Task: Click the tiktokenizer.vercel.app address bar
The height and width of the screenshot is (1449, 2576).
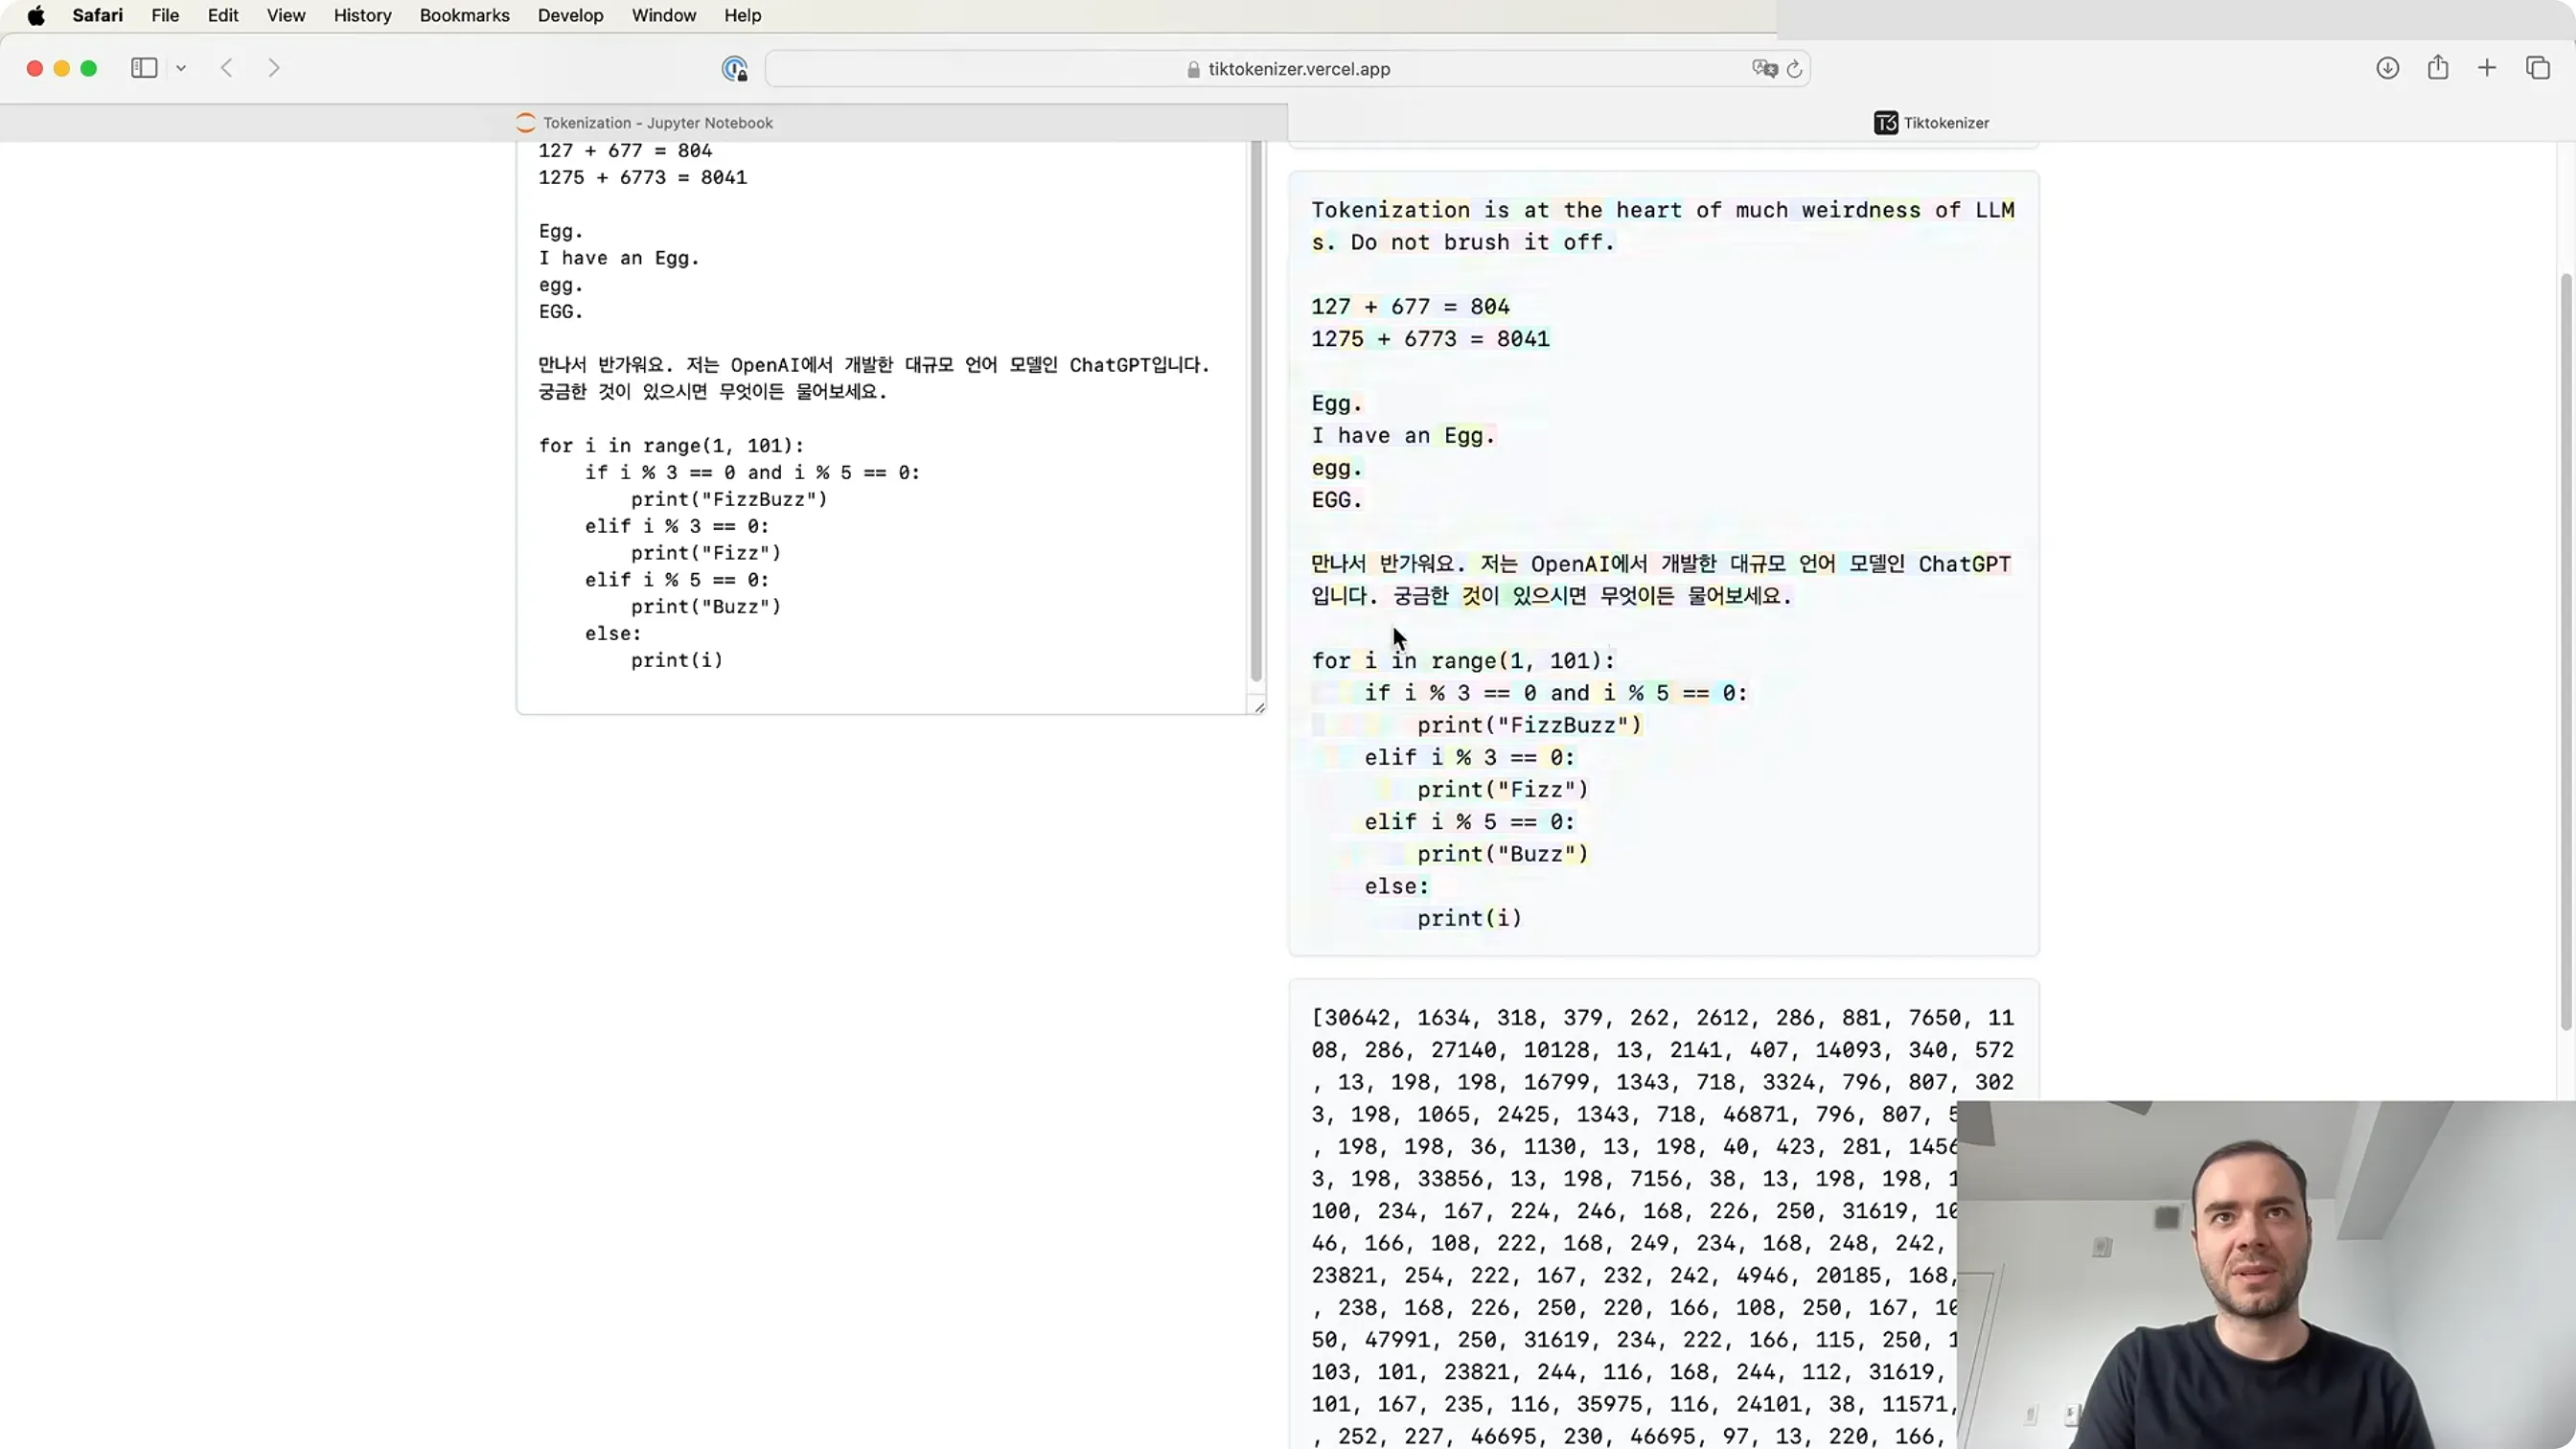Action: 1288,69
